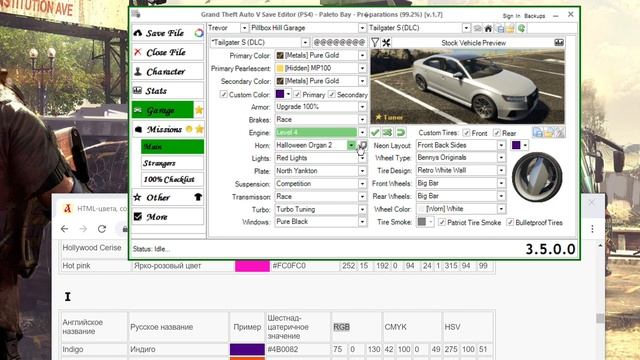
Task: Click the app icon in editor title bar
Action: [x=136, y=14]
